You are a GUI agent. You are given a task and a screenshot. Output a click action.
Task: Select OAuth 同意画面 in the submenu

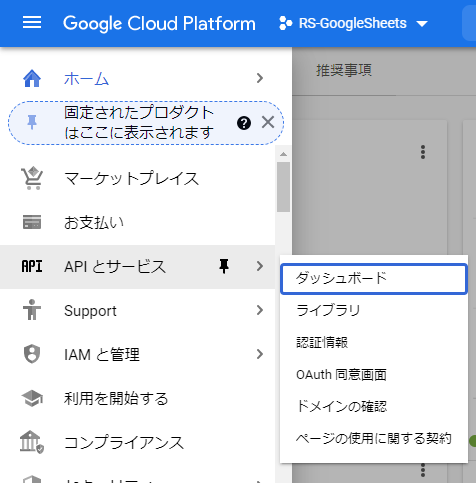coord(374,374)
